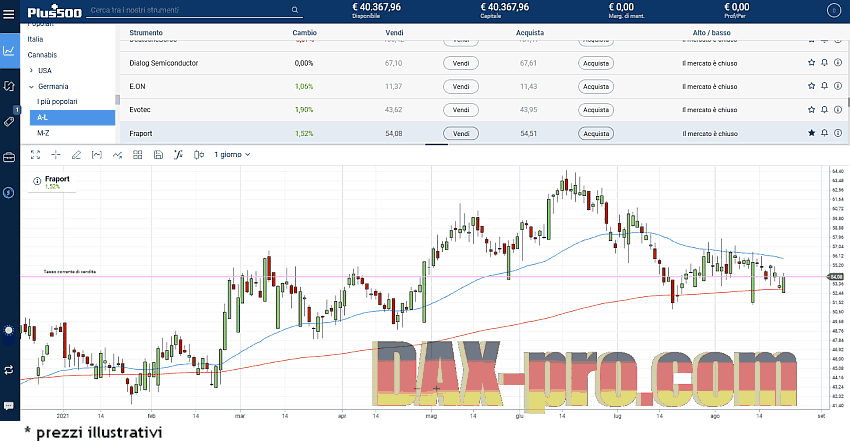This screenshot has height=442, width=850.
Task: Select I più popolari under Germania
Action: [x=57, y=101]
